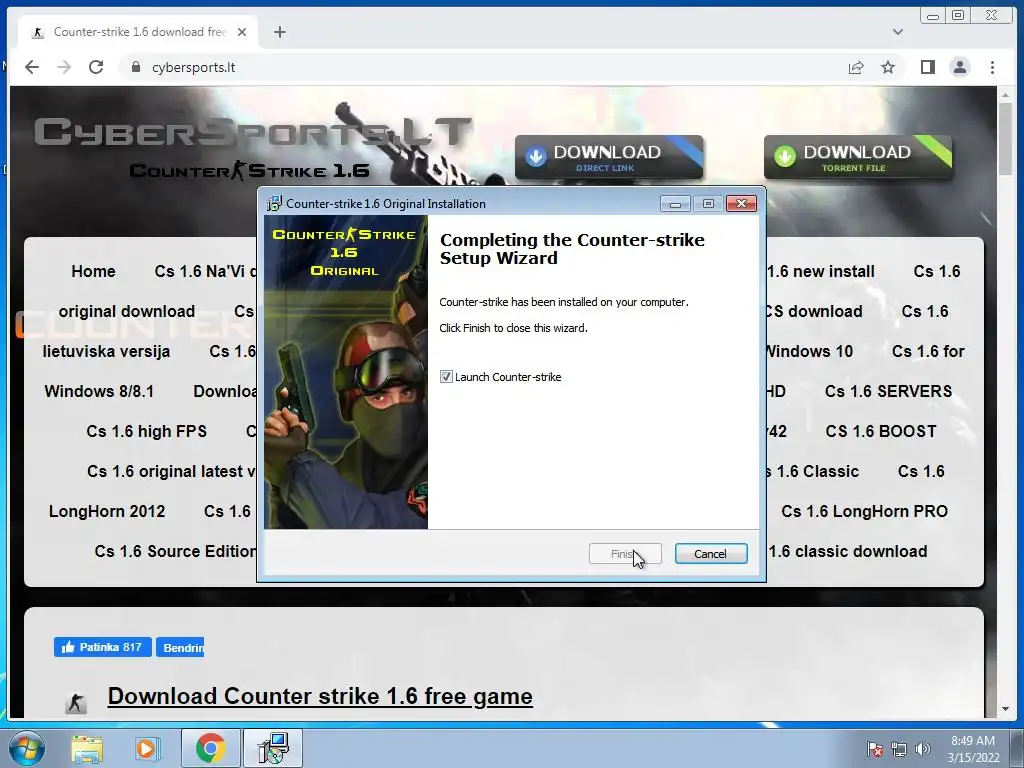Viewport: 1024px width, 768px height.
Task: Click Cancel in the setup wizard
Action: pos(711,554)
